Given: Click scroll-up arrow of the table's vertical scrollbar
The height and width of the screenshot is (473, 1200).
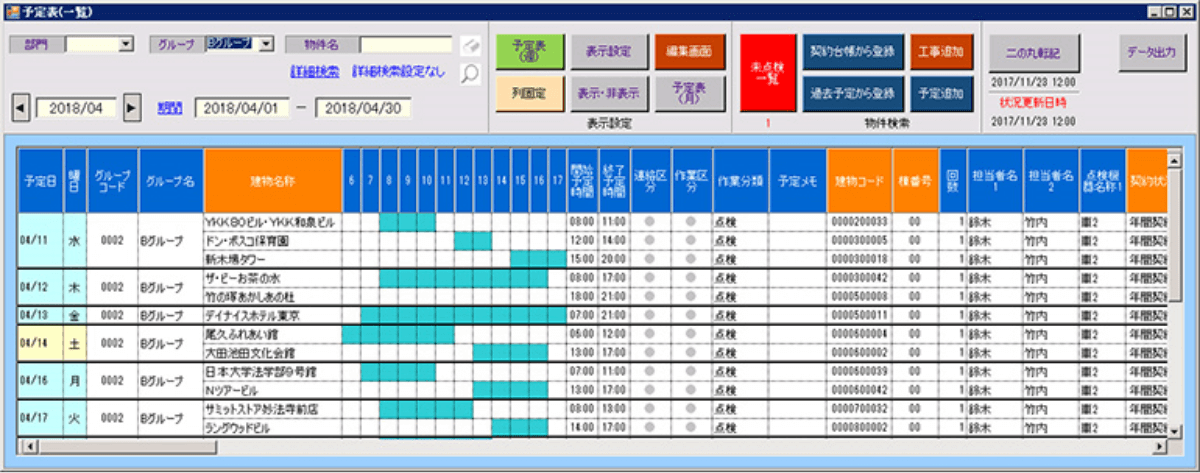Looking at the screenshot, I should click(x=1174, y=159).
